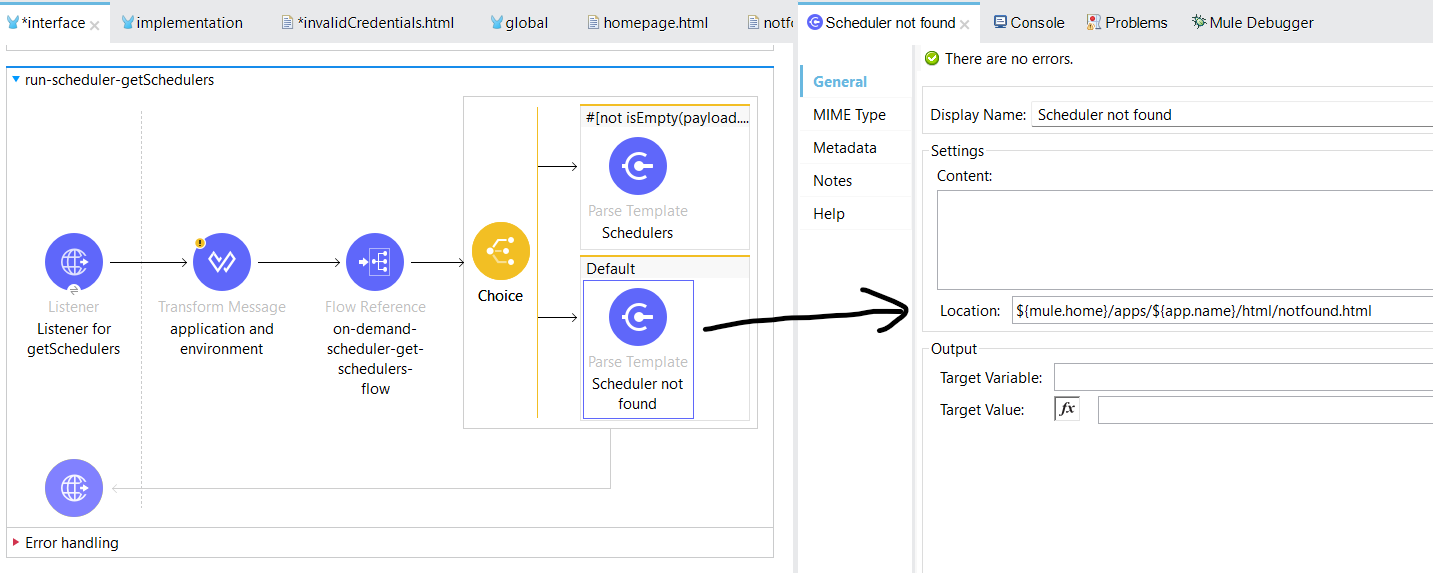Close the Scheduler not found tab
Screen dimensions: 1433x573
[x=965, y=25]
